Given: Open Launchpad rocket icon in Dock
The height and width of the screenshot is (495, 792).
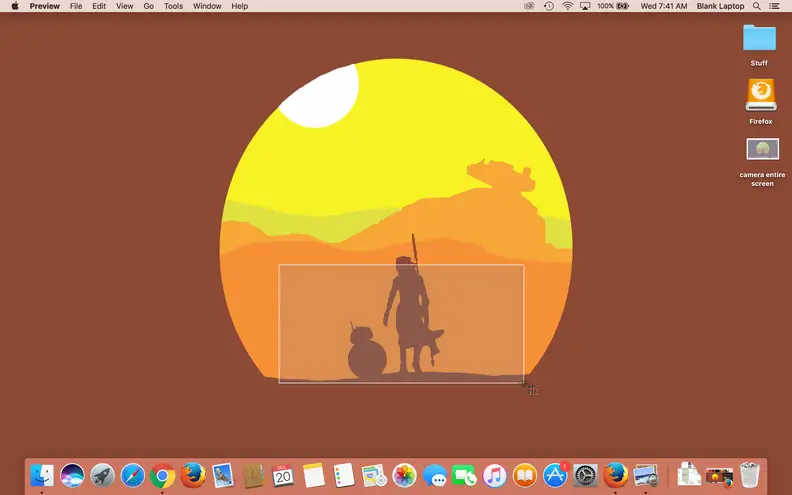Looking at the screenshot, I should click(103, 475).
